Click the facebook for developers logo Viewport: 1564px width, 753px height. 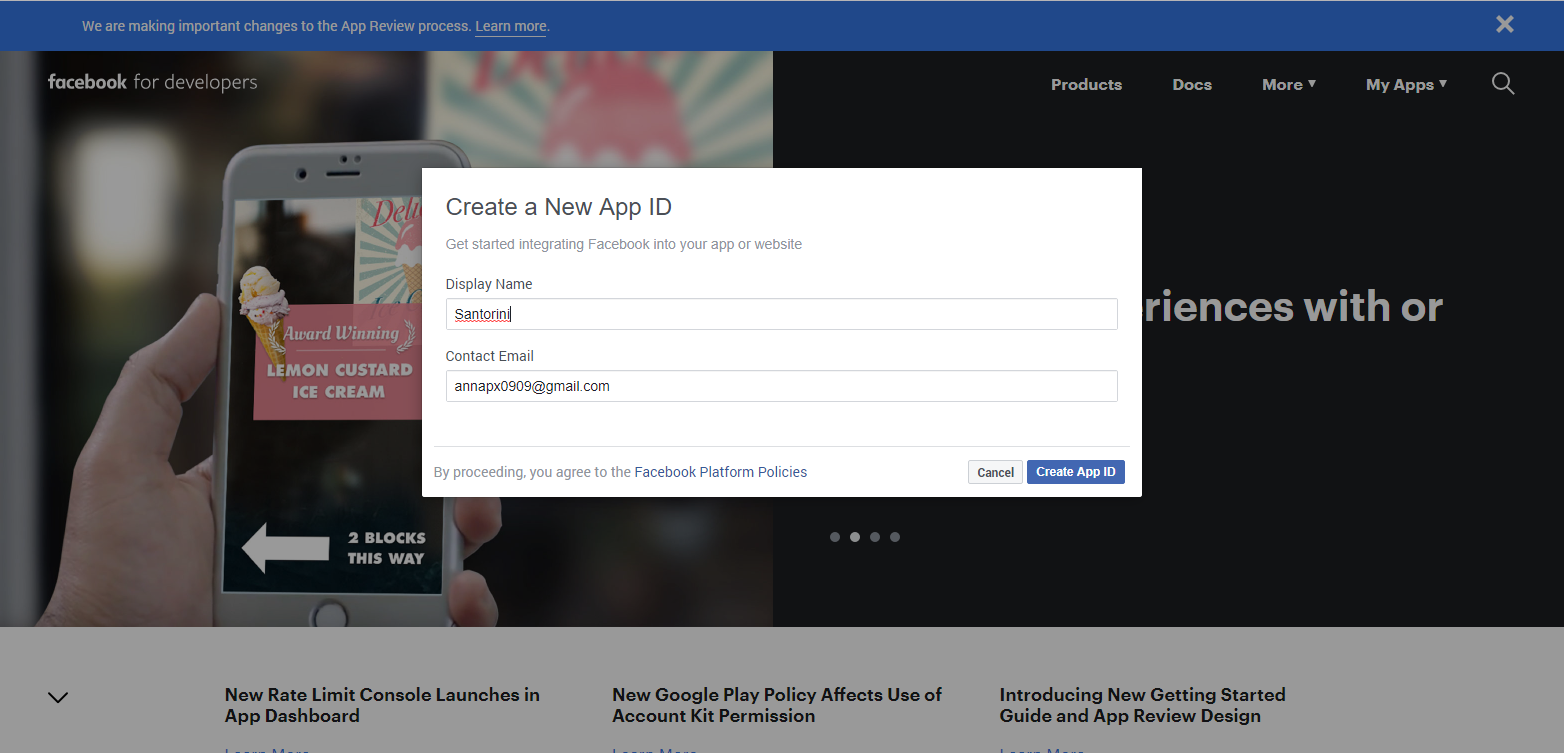pos(152,82)
